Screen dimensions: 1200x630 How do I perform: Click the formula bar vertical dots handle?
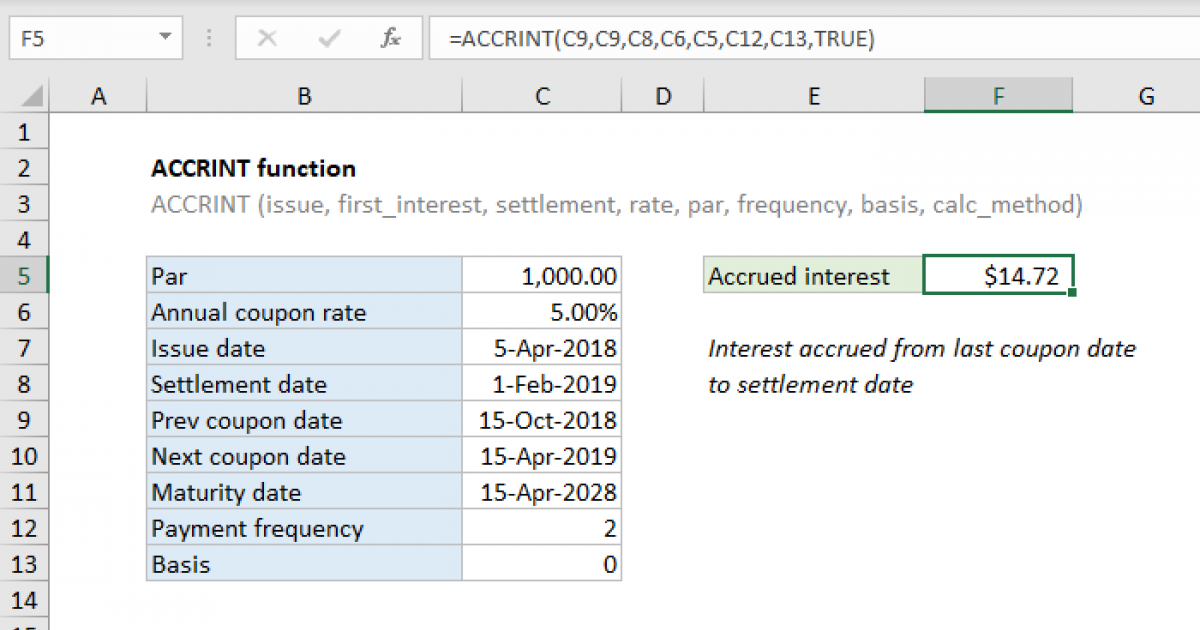[209, 39]
